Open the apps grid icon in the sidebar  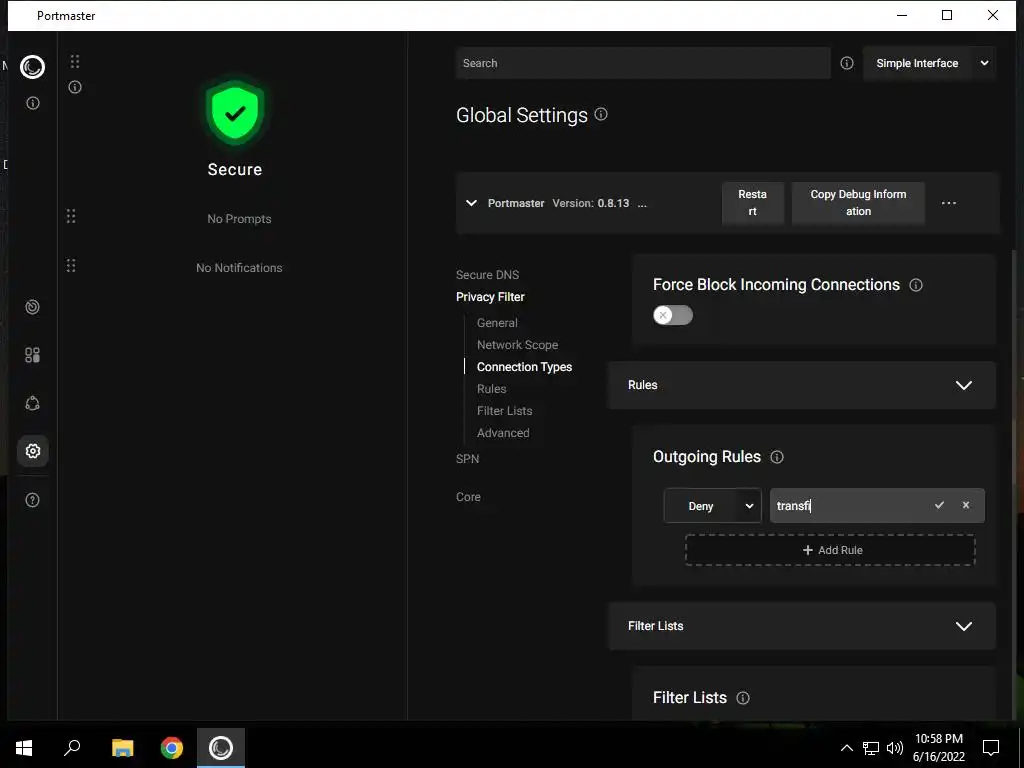pos(32,355)
